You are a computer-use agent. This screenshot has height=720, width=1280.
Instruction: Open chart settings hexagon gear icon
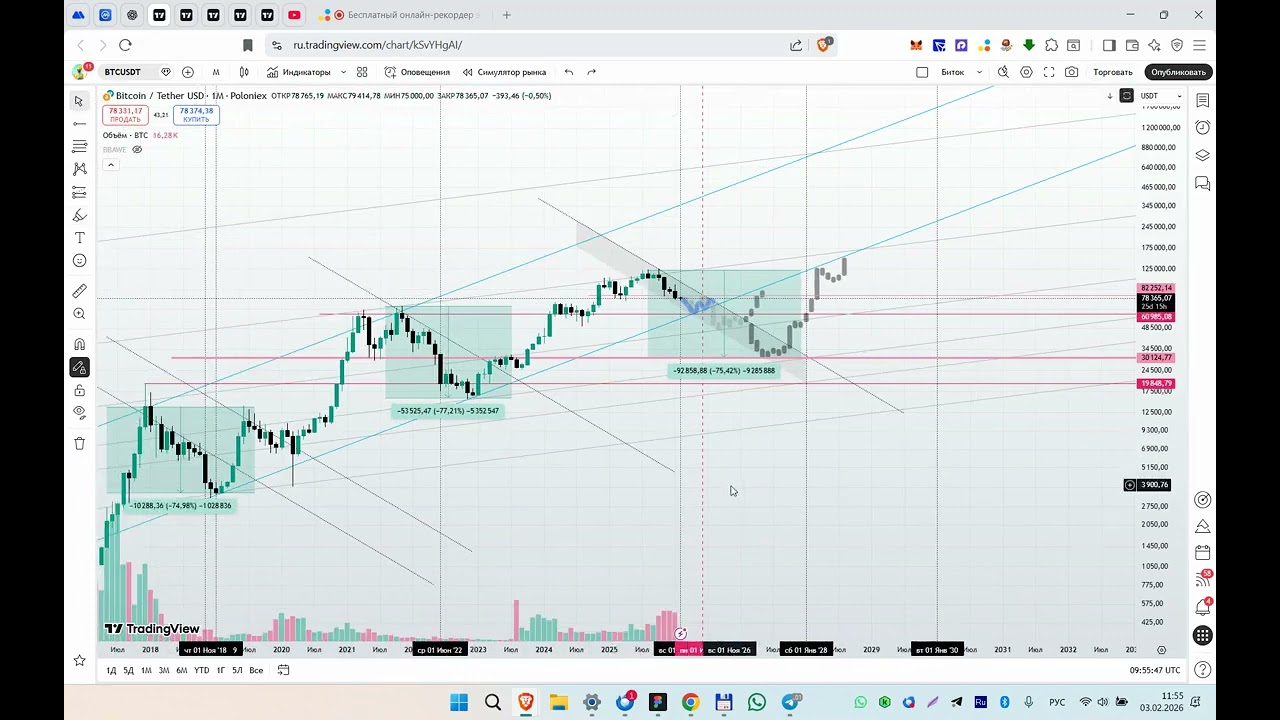1026,72
